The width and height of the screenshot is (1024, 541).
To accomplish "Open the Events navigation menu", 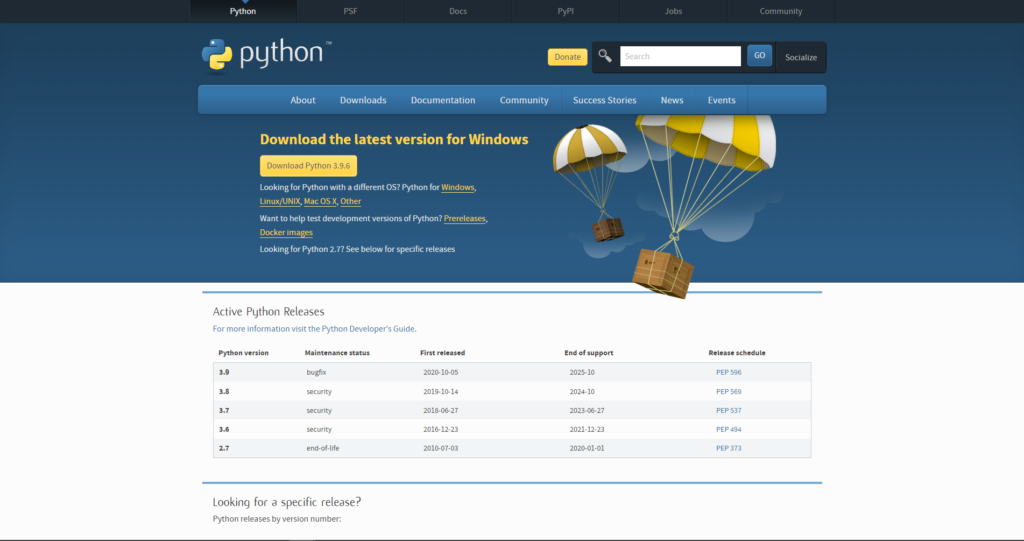I will click(722, 100).
